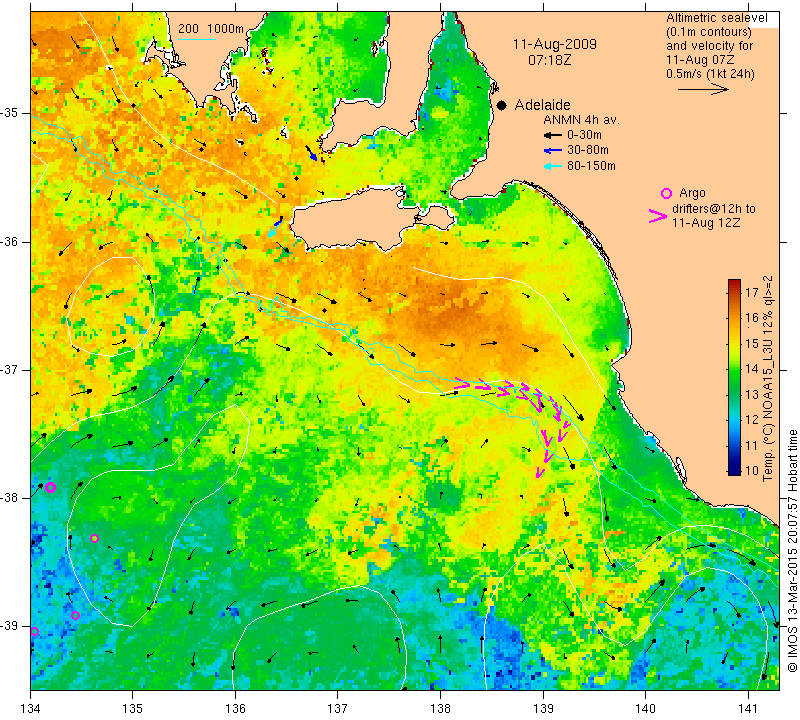The height and width of the screenshot is (720, 800).
Task: Click the magenta drifter track head near -37.8
Action: 539,473
